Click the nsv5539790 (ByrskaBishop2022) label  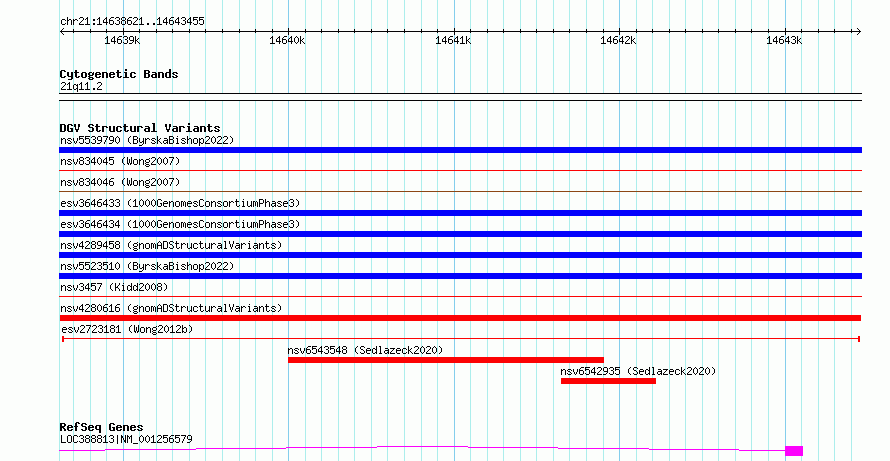pyautogui.click(x=147, y=140)
